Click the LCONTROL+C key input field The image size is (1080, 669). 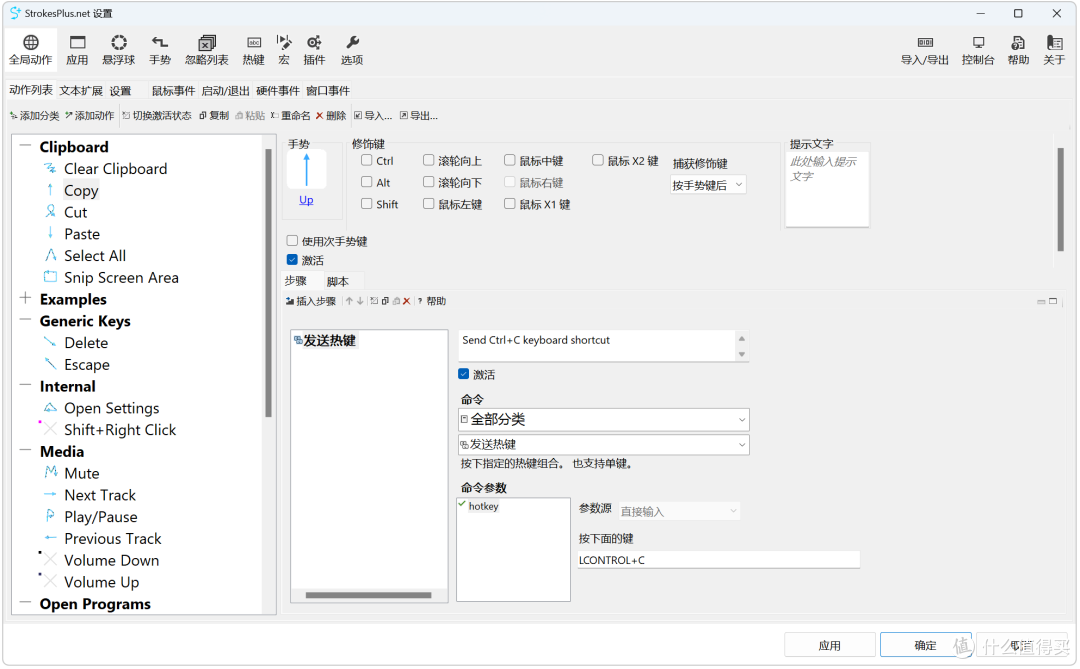click(719, 560)
